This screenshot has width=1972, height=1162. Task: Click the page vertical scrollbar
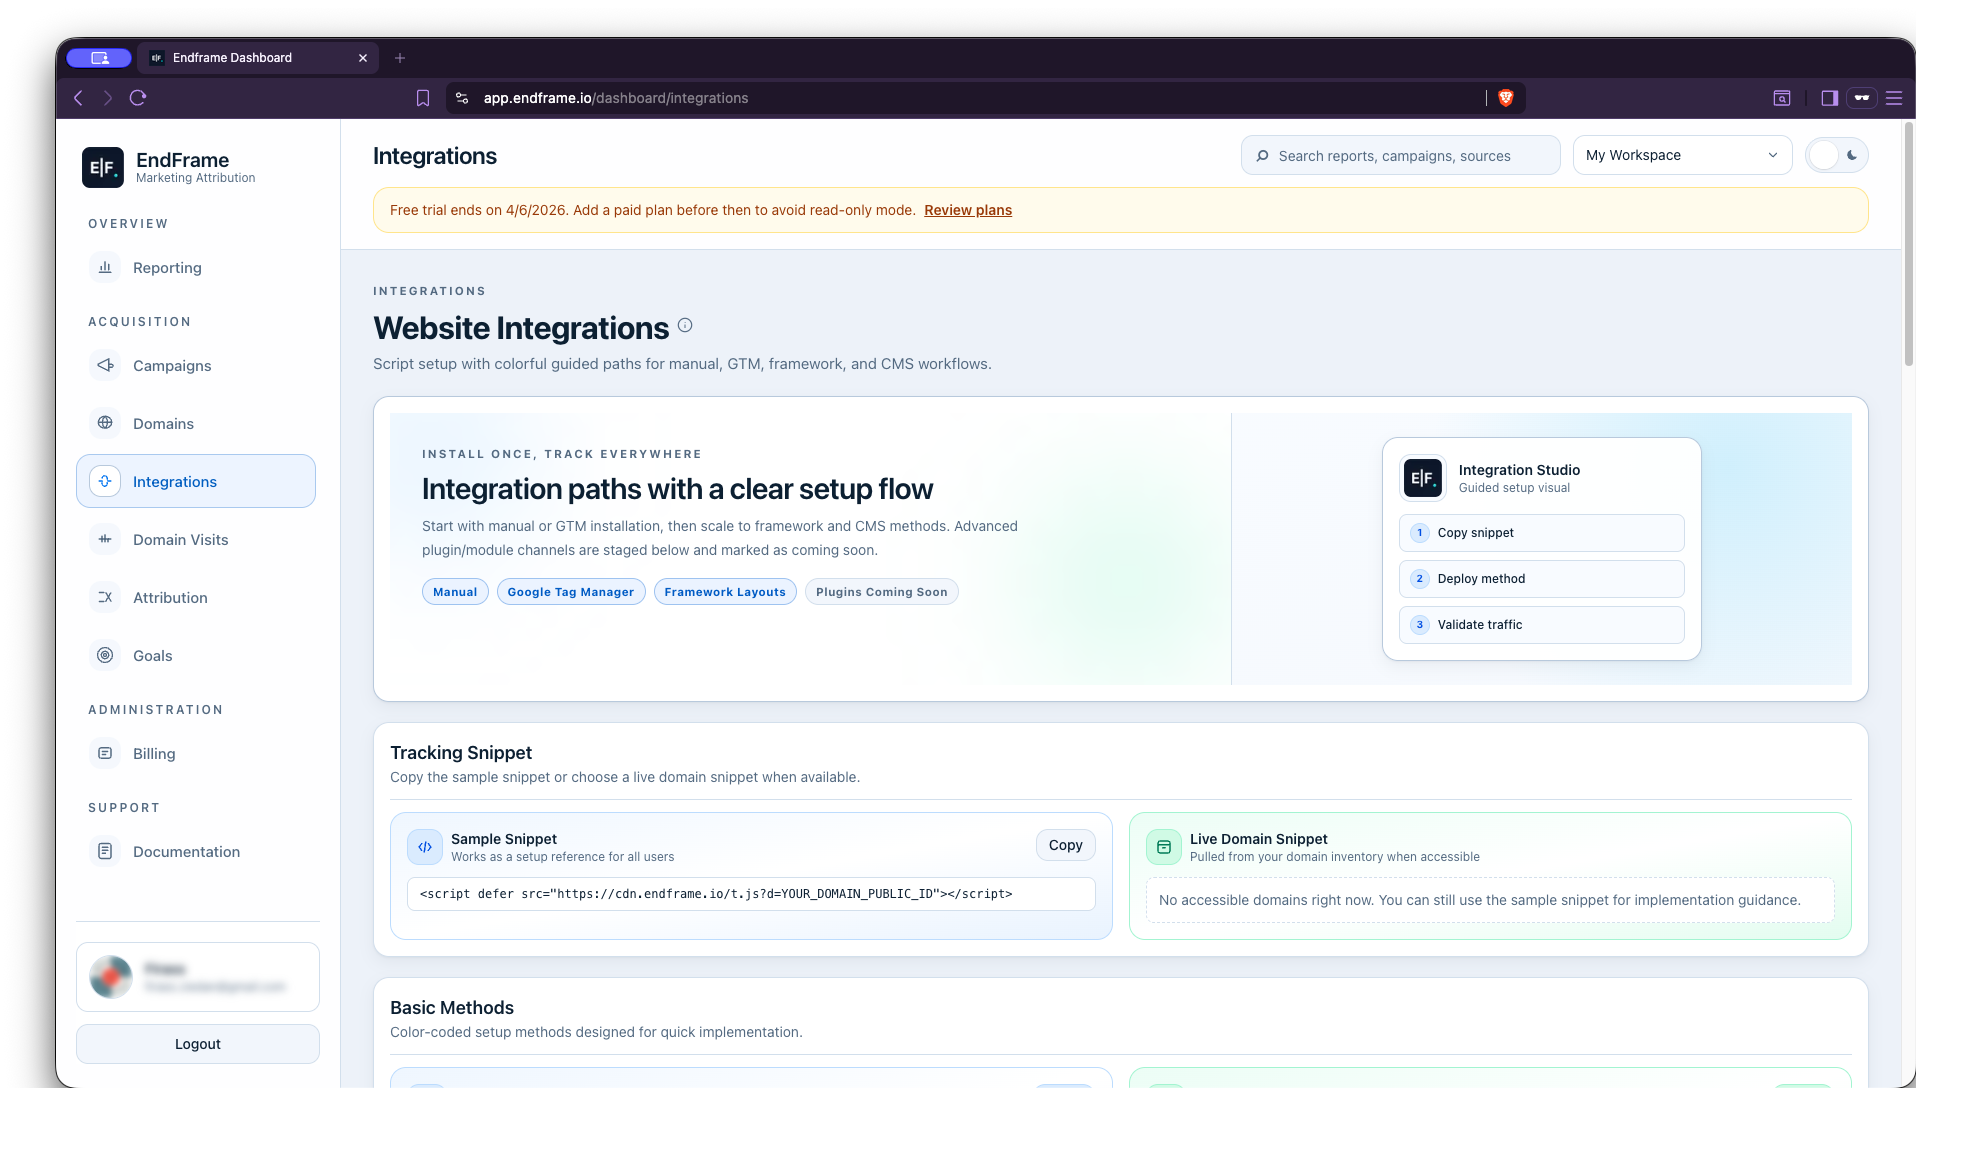tap(1908, 245)
